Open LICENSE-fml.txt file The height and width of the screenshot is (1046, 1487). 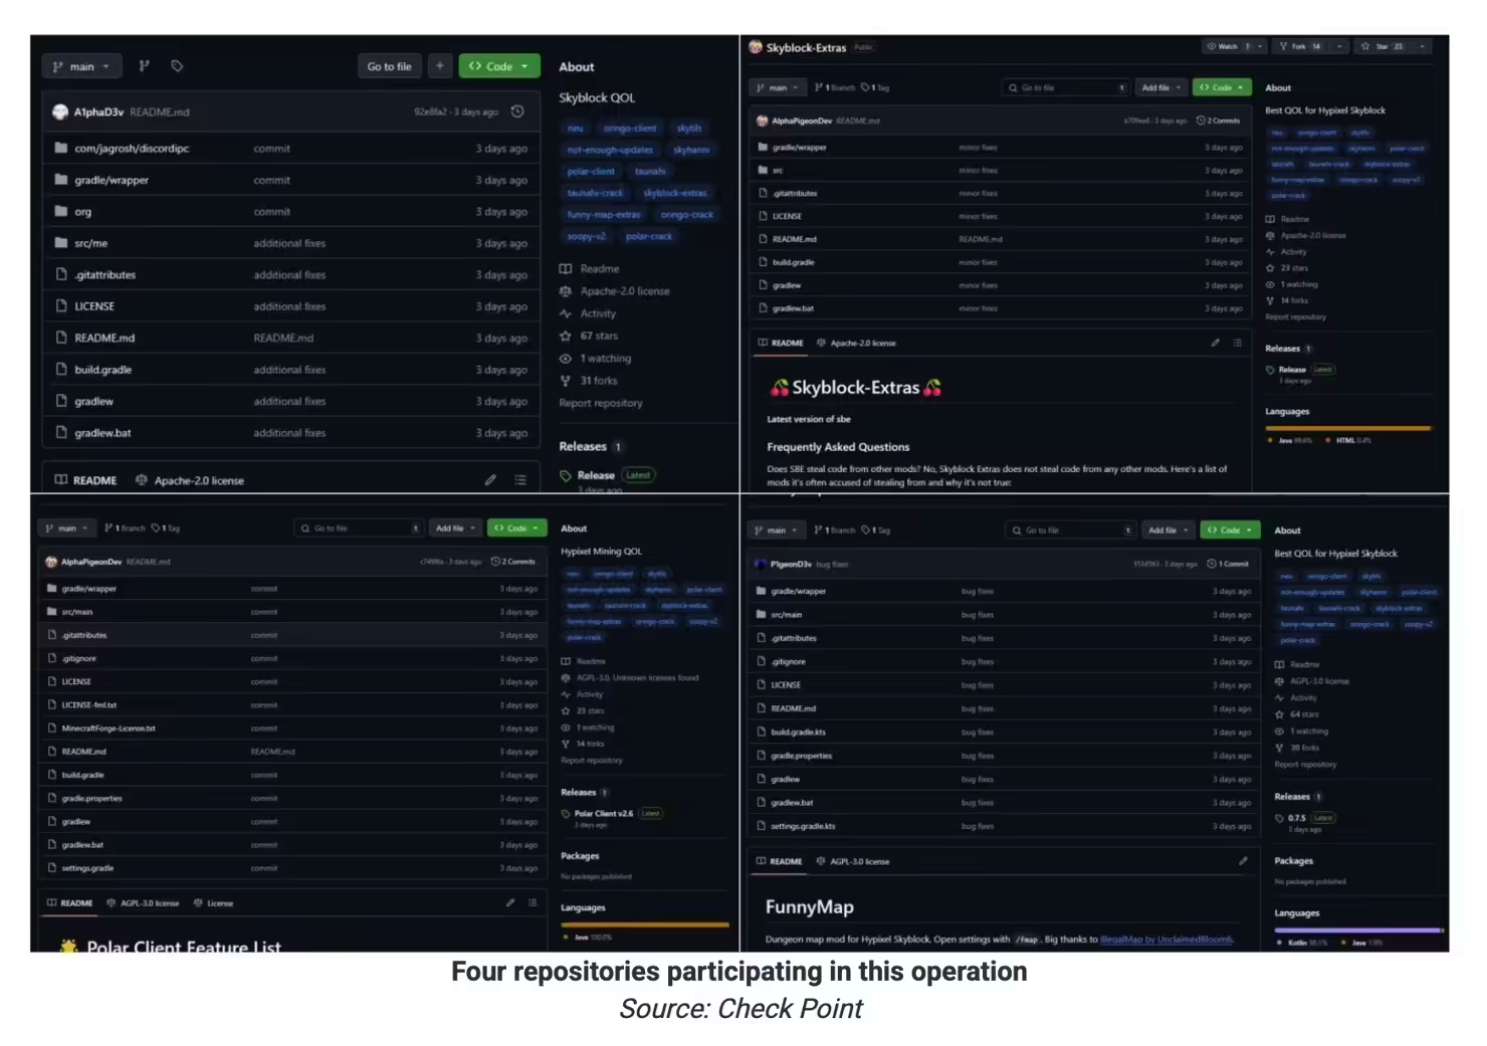click(x=89, y=705)
